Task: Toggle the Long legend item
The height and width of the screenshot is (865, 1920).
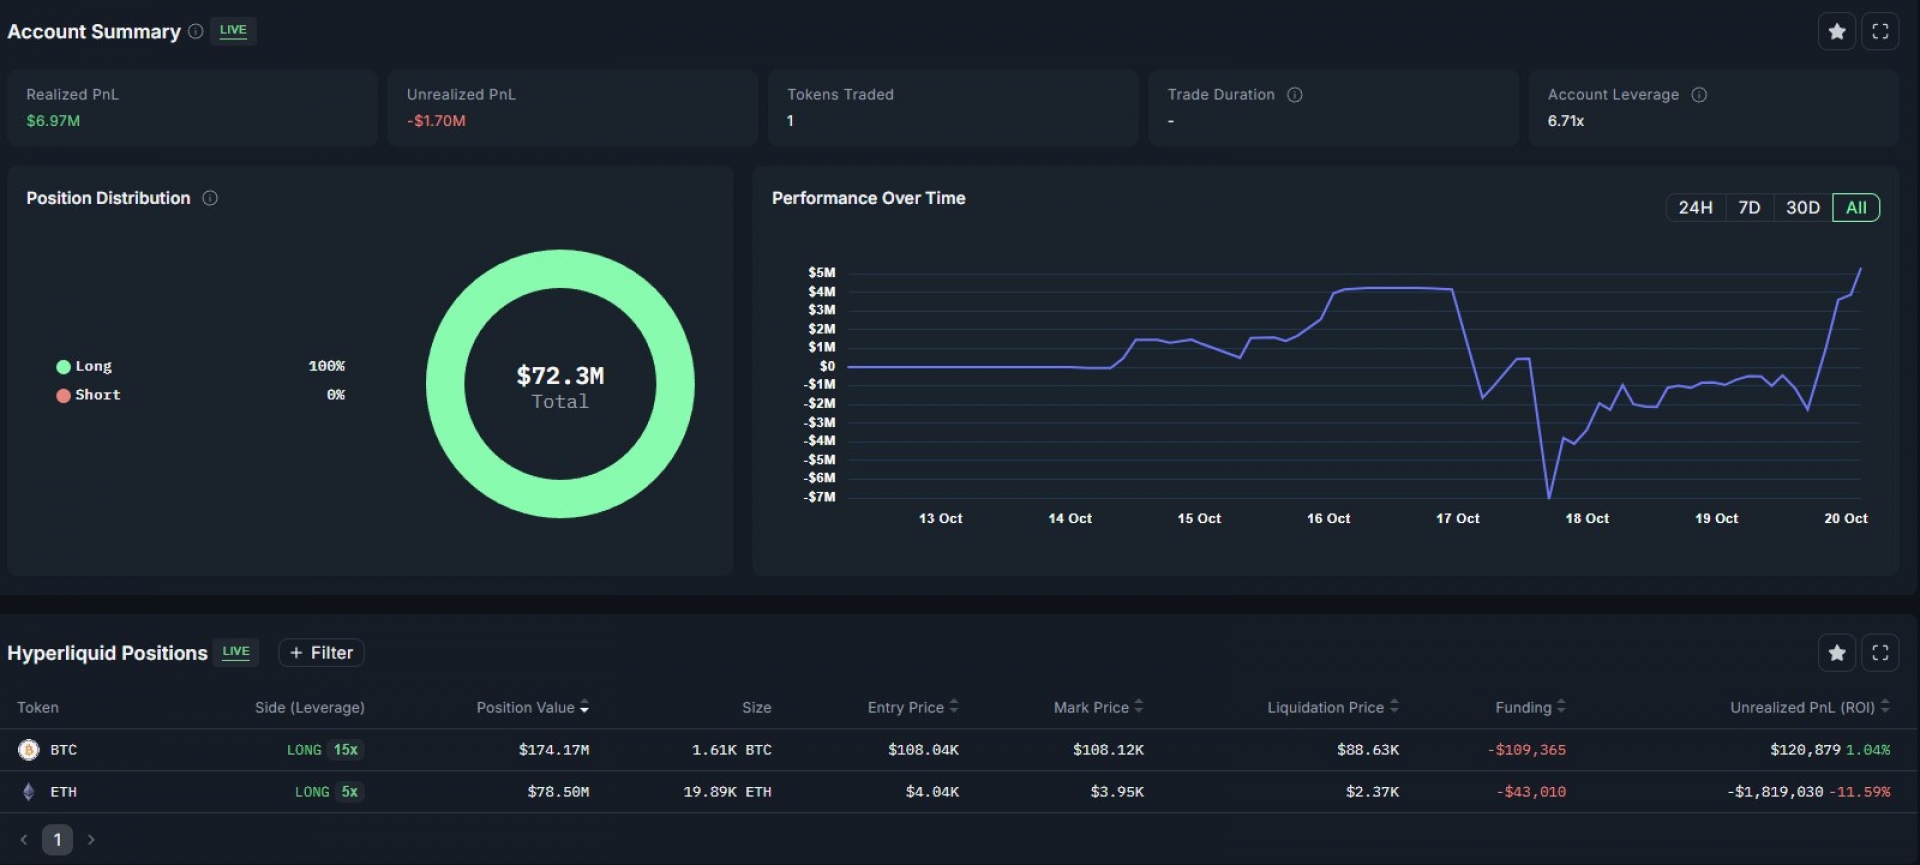Action: click(x=84, y=367)
